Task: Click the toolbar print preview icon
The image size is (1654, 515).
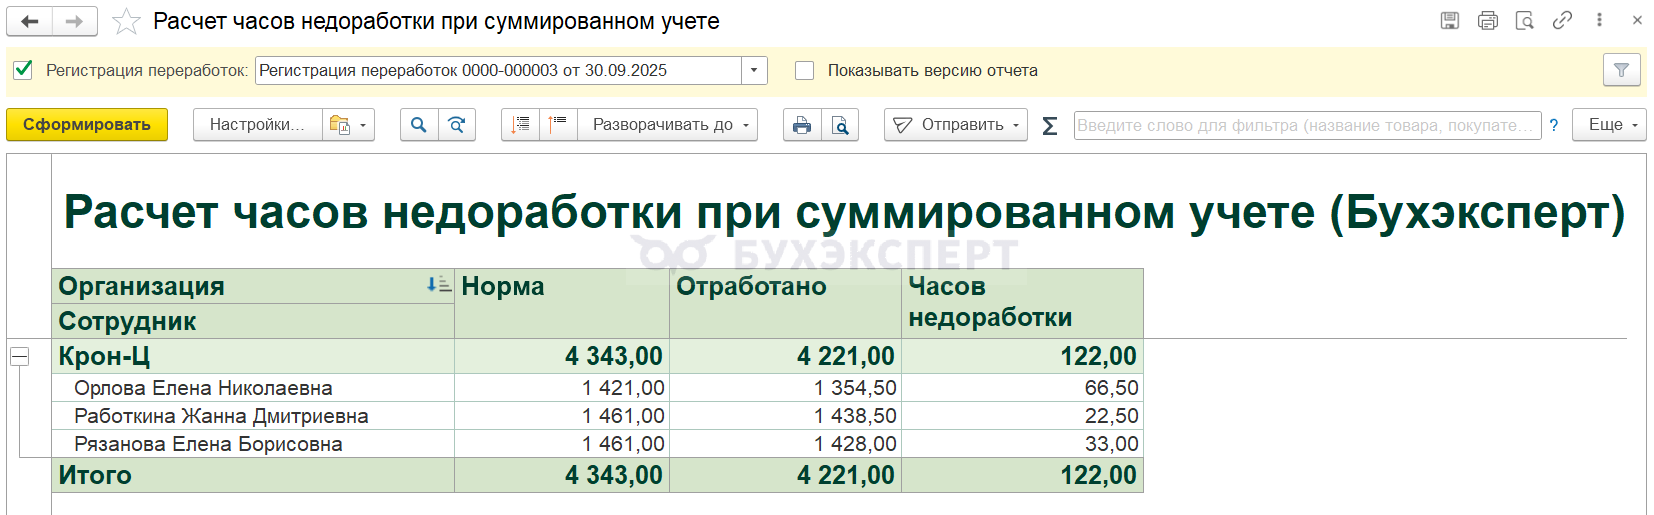Action: pos(840,125)
